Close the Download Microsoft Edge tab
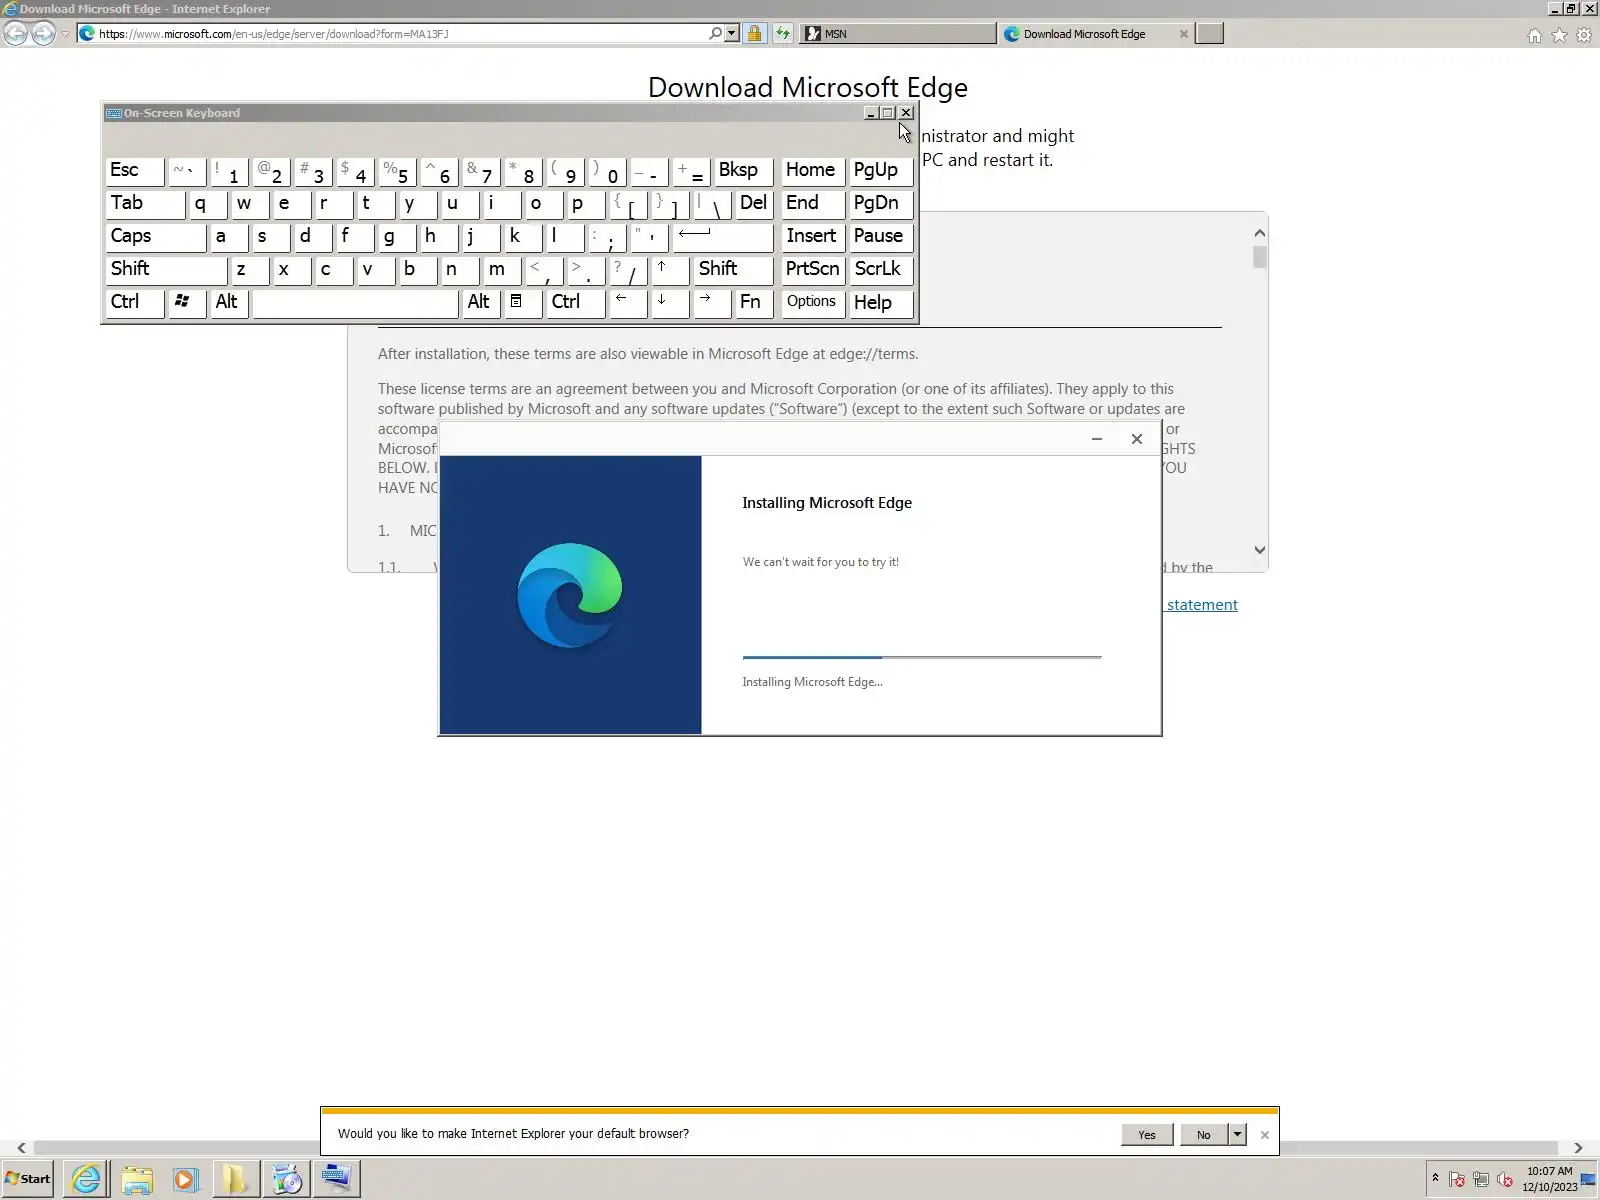The image size is (1600, 1200). click(x=1184, y=34)
